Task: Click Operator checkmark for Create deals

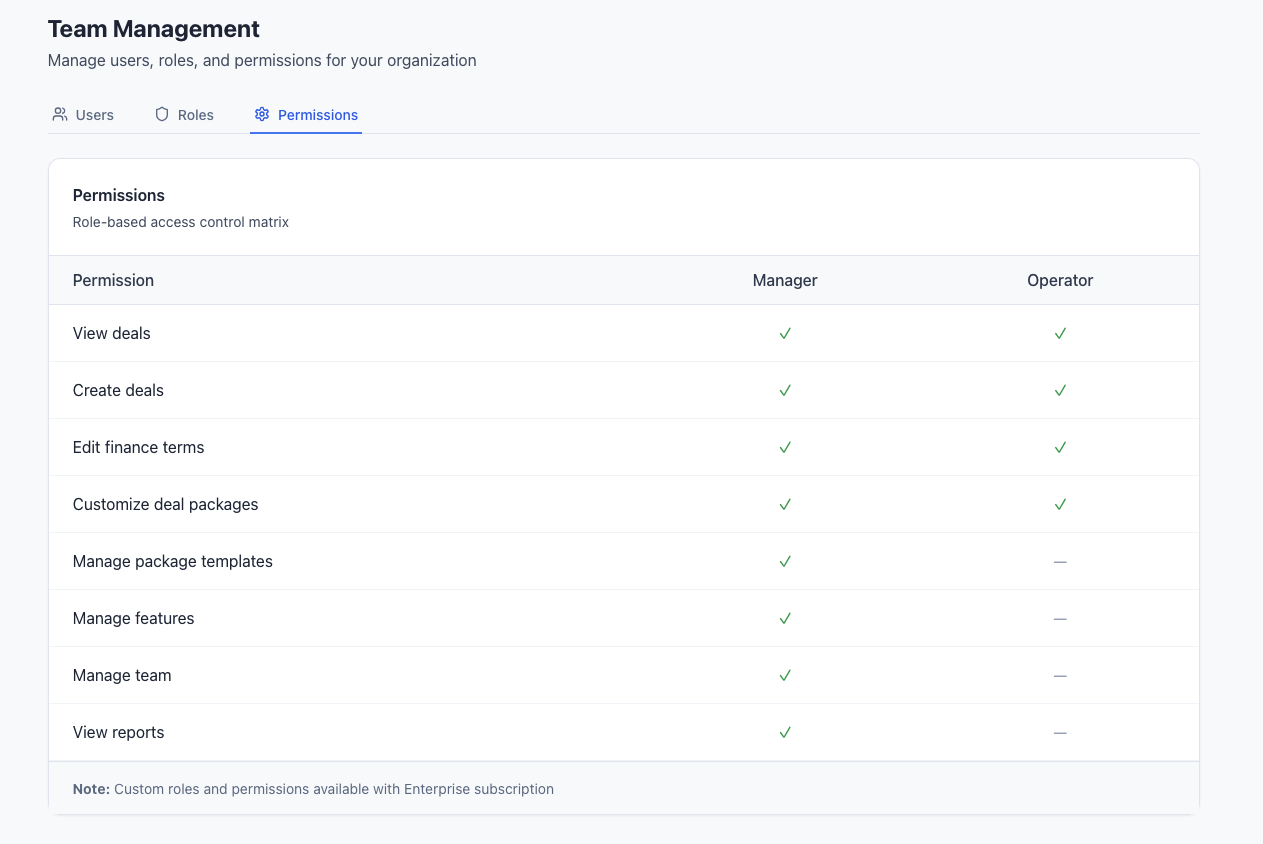Action: click(x=1060, y=391)
